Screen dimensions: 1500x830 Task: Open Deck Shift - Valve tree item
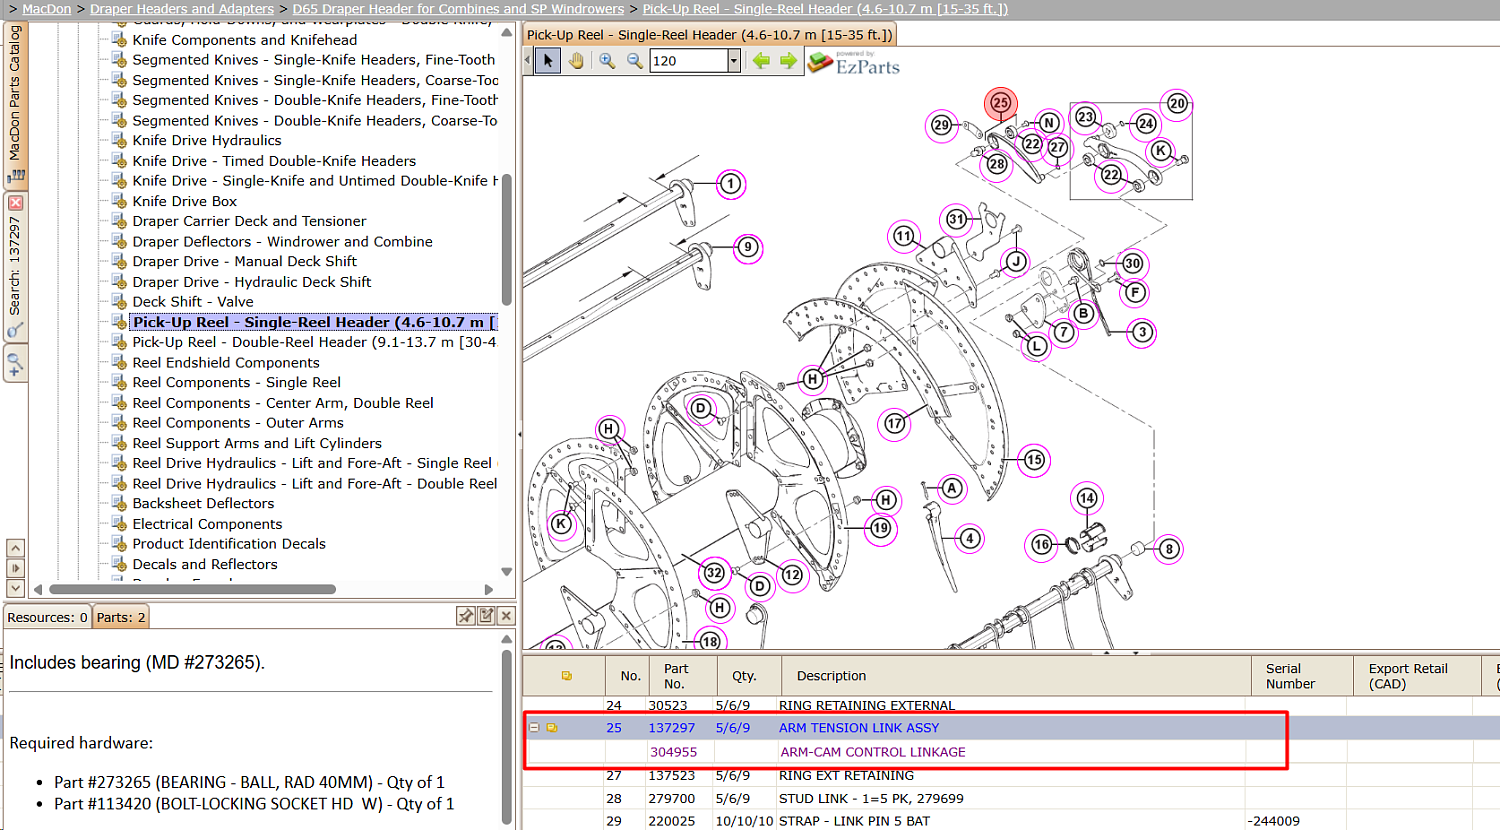[x=193, y=301]
